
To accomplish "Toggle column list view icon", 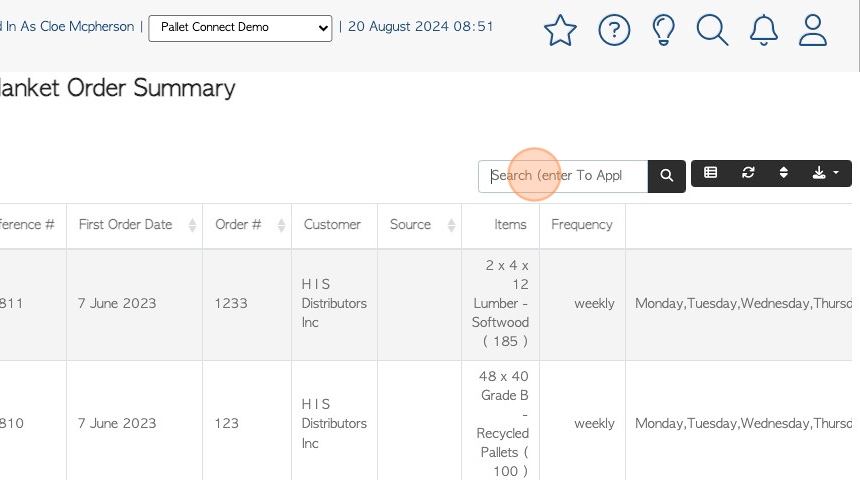I will (x=710, y=173).
